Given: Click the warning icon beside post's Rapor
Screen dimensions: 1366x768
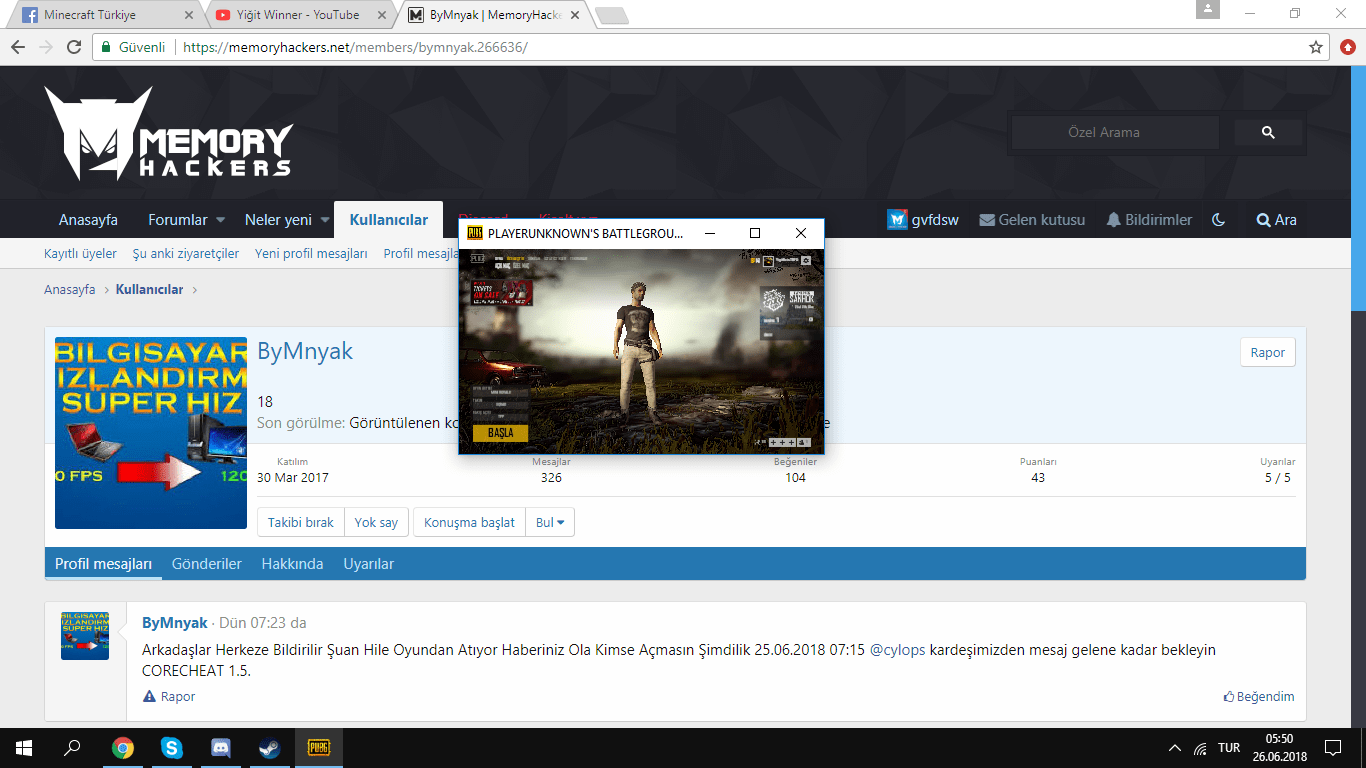Looking at the screenshot, I should pyautogui.click(x=149, y=696).
